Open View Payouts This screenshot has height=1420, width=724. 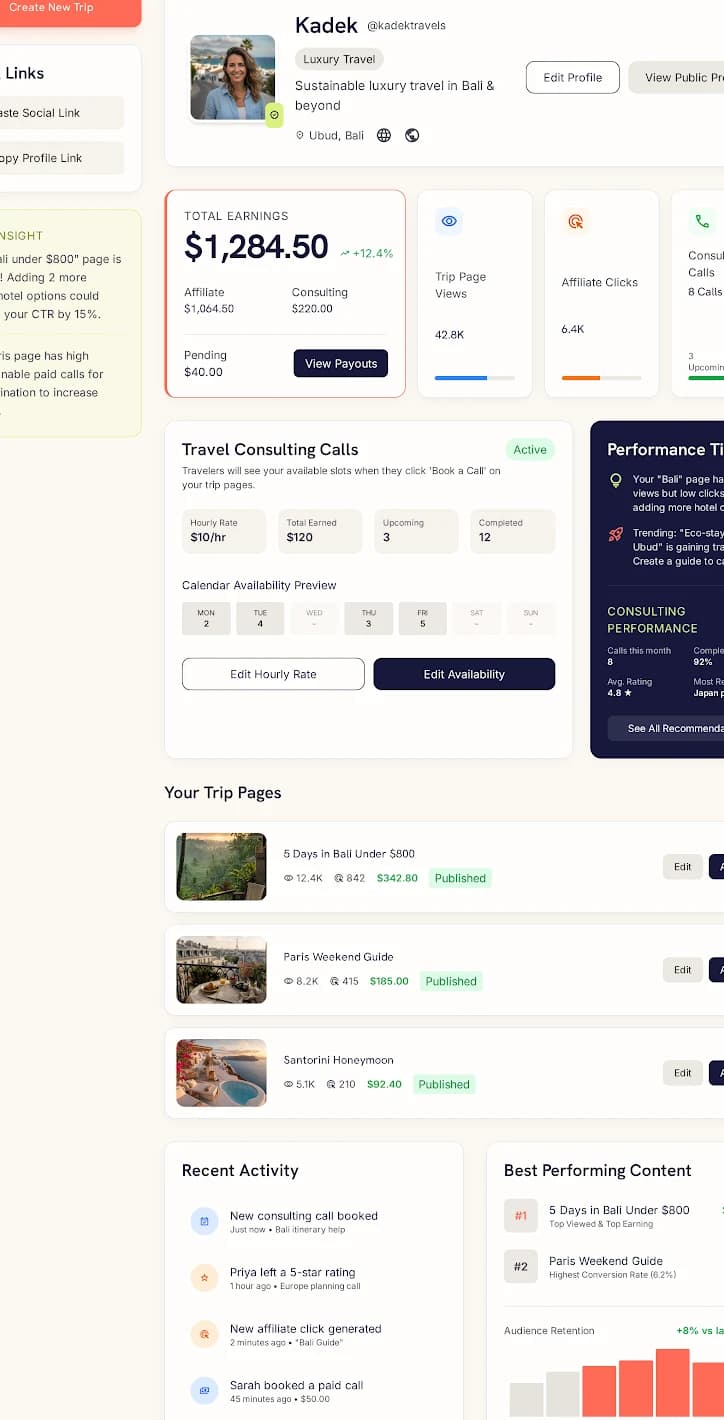point(341,363)
